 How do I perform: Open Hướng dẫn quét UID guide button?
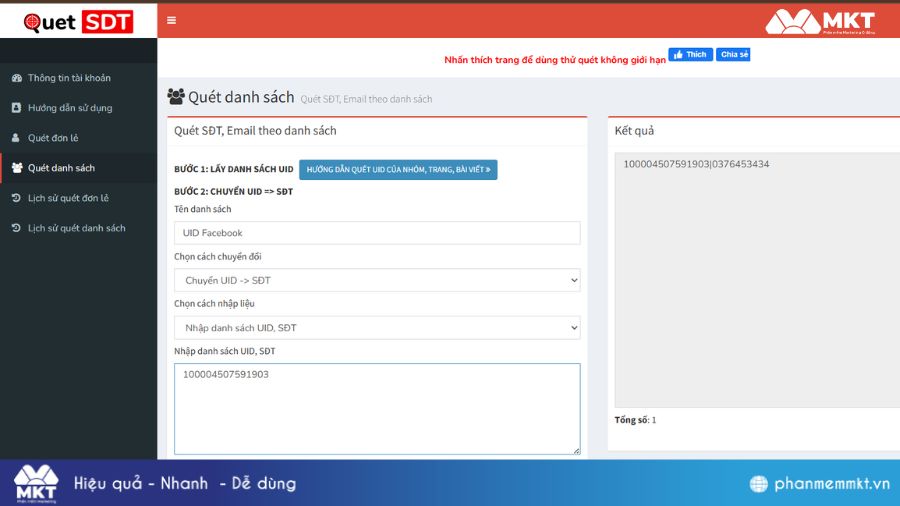pyautogui.click(x=398, y=170)
